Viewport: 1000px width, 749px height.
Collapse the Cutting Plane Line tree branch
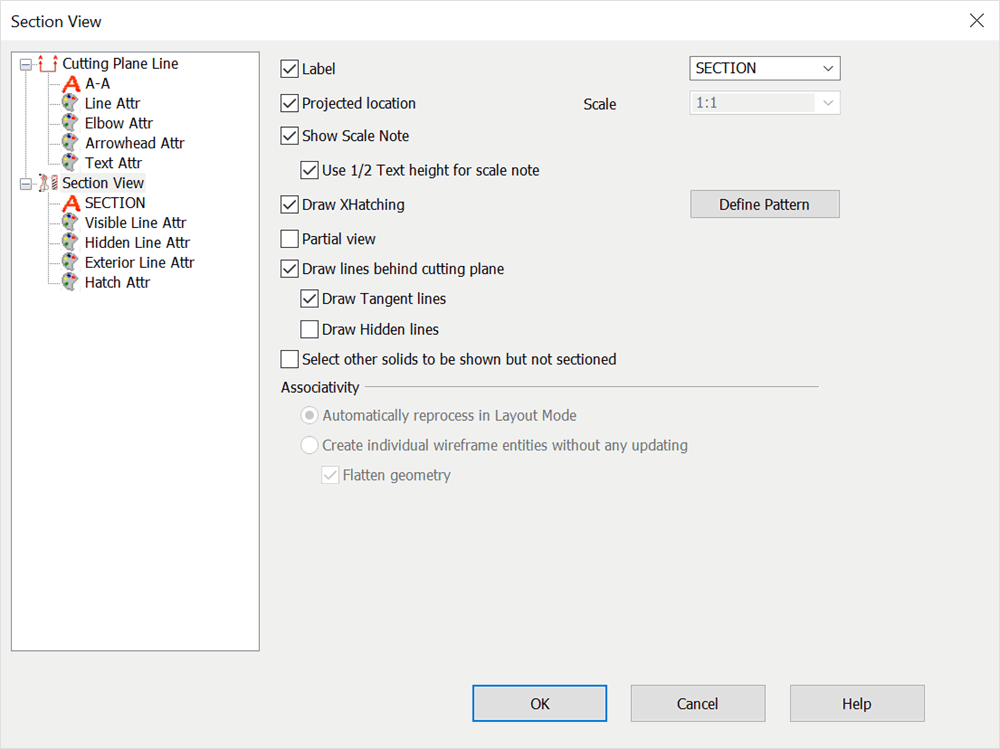point(26,62)
